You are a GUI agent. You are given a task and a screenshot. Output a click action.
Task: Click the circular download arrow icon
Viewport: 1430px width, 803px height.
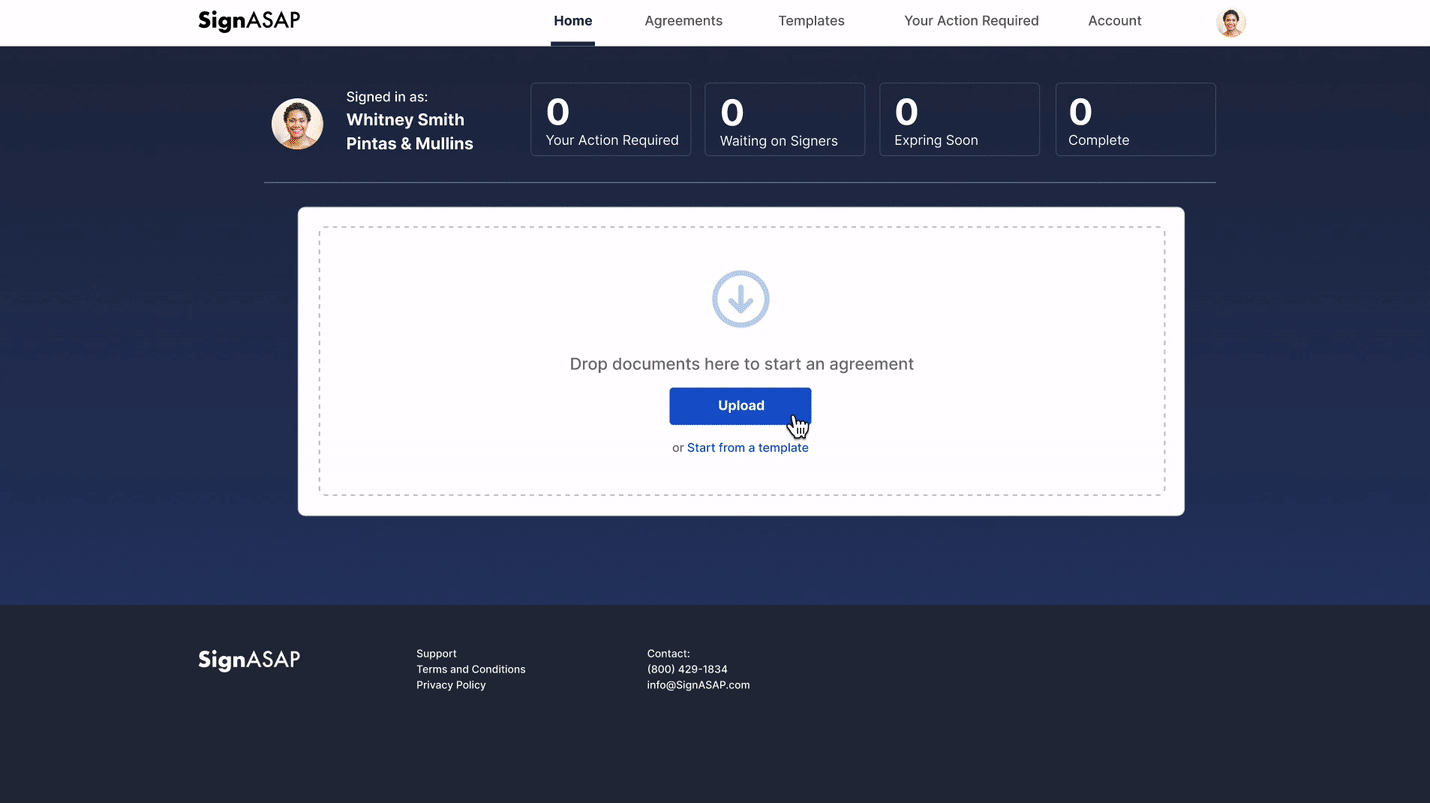click(x=741, y=299)
